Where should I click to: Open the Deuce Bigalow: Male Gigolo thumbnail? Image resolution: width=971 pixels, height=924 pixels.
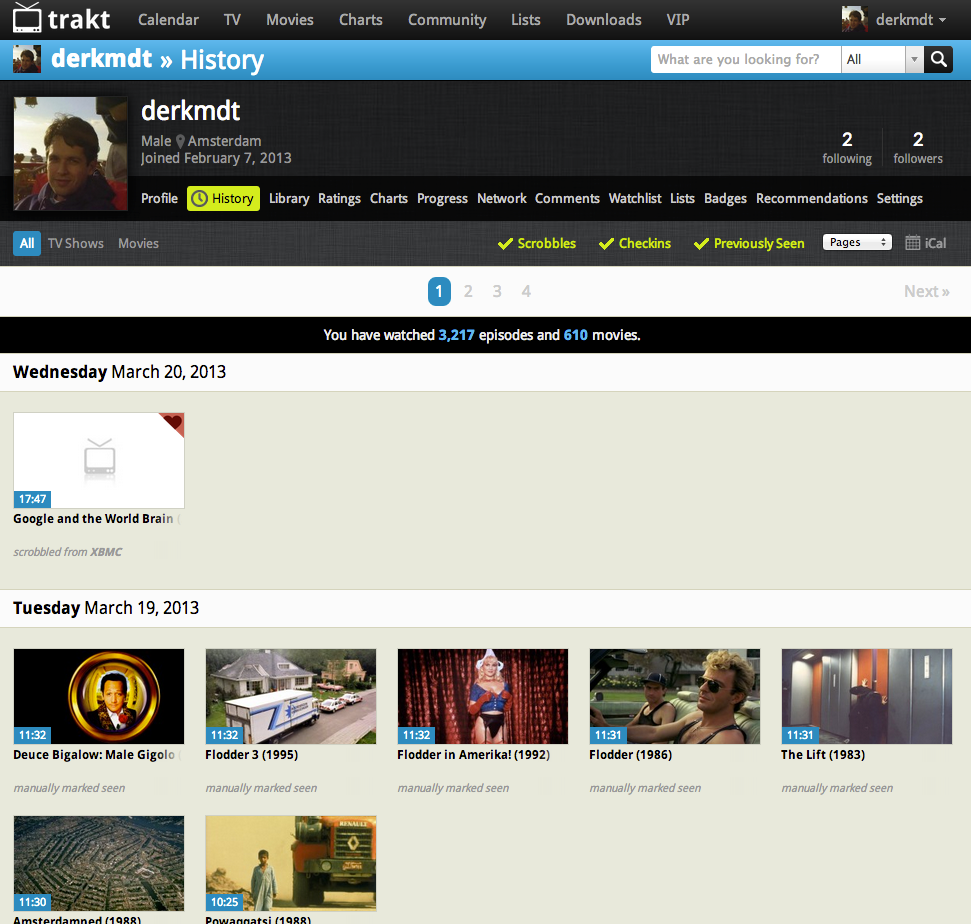[99, 697]
